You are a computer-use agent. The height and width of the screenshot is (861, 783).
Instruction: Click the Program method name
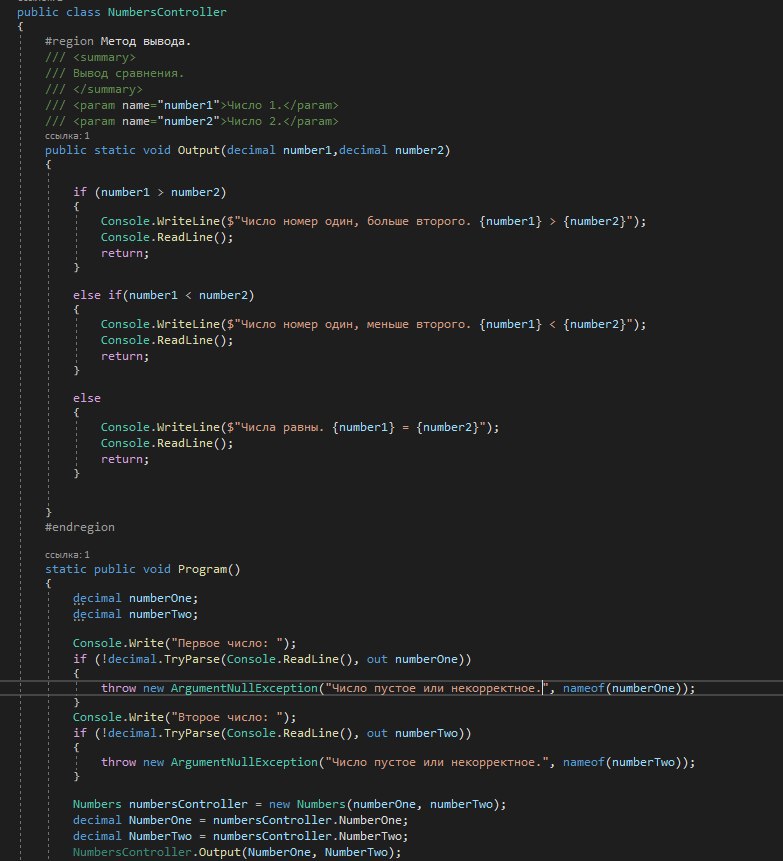tap(202, 569)
